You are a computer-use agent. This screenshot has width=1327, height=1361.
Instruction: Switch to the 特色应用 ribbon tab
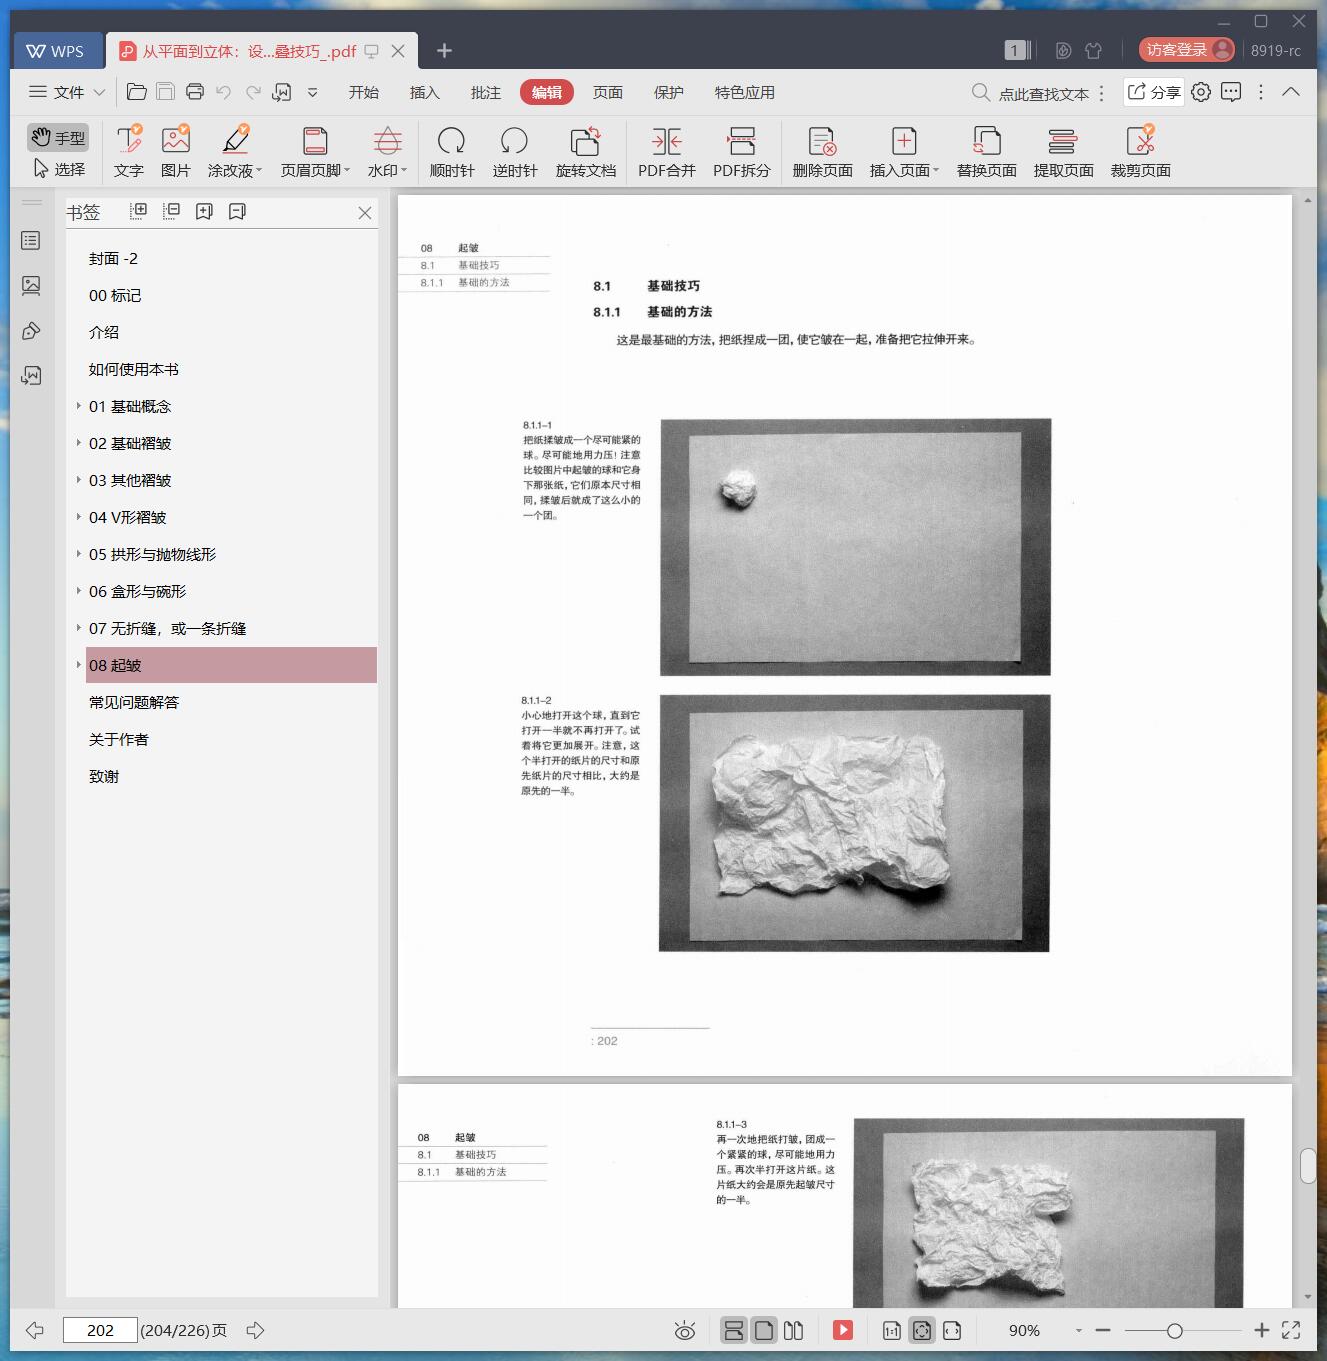[x=745, y=92]
